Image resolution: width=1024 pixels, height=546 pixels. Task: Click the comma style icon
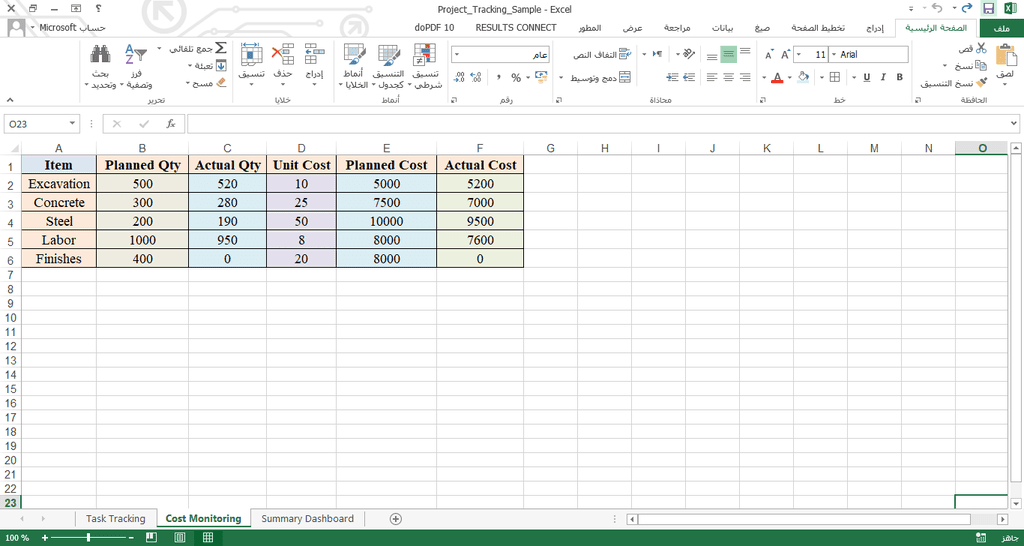tap(499, 78)
